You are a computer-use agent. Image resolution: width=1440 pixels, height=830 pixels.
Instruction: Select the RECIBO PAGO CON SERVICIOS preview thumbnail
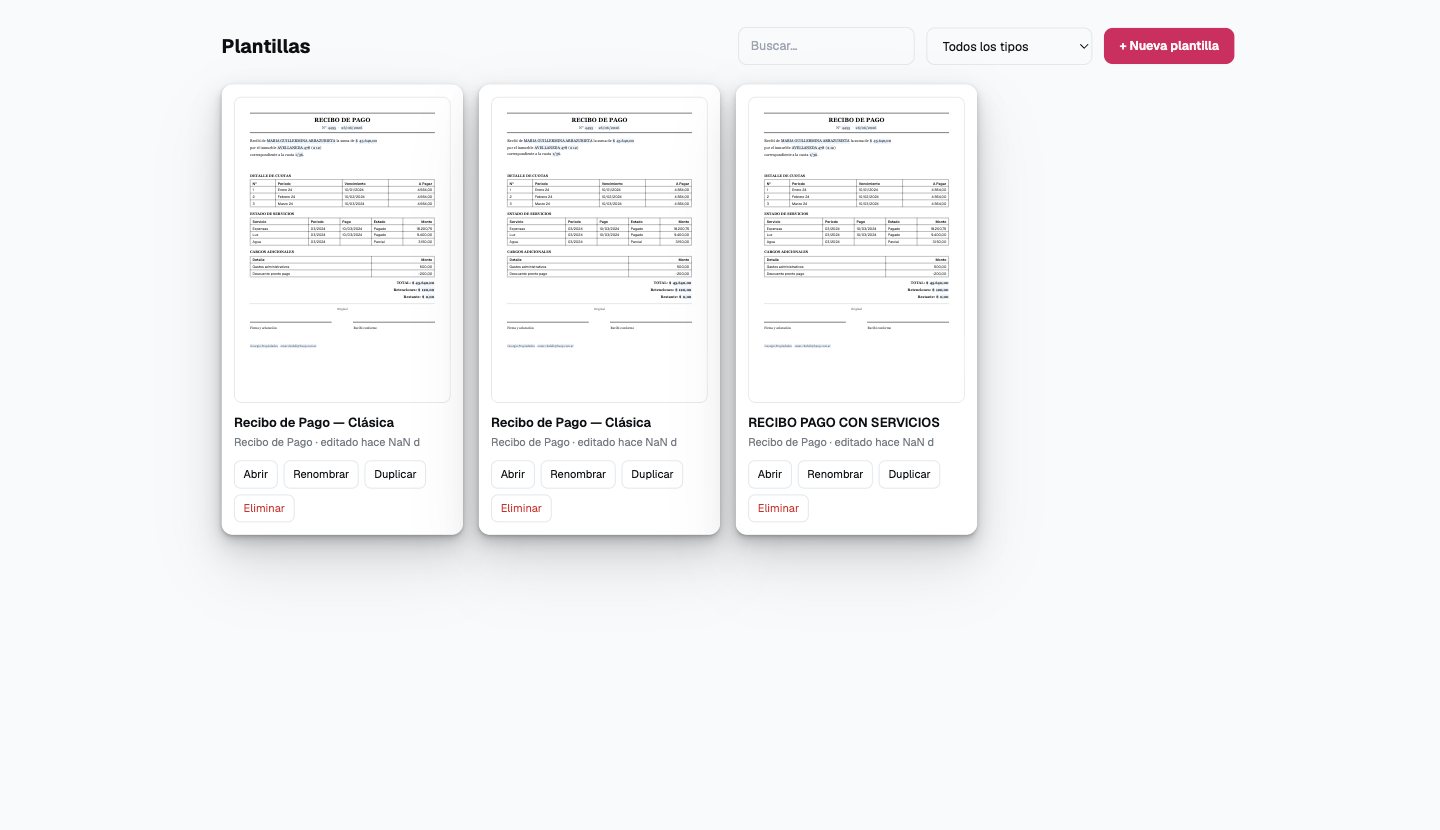856,250
